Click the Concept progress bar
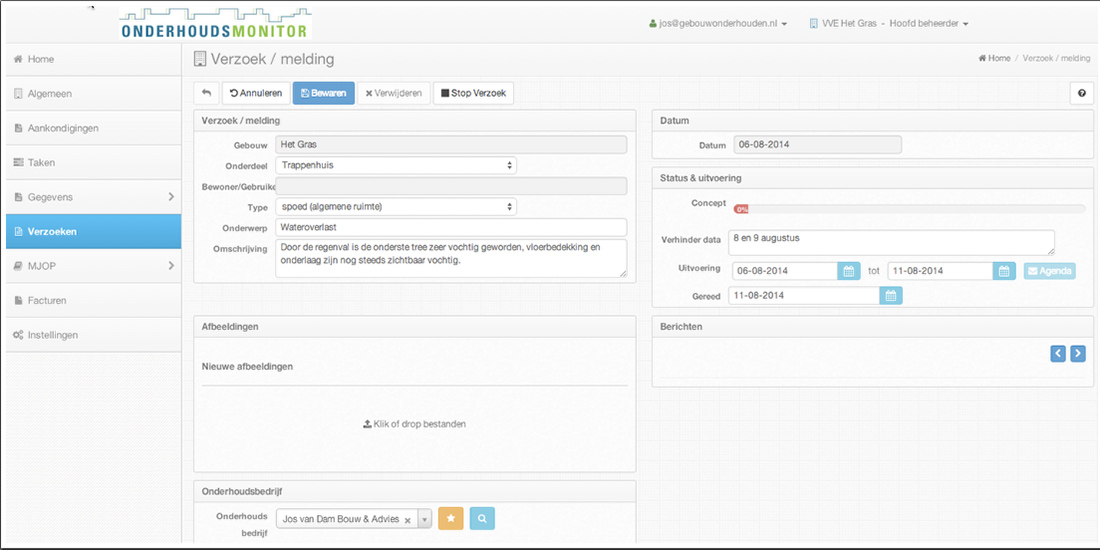The height and width of the screenshot is (550, 1100). (909, 209)
